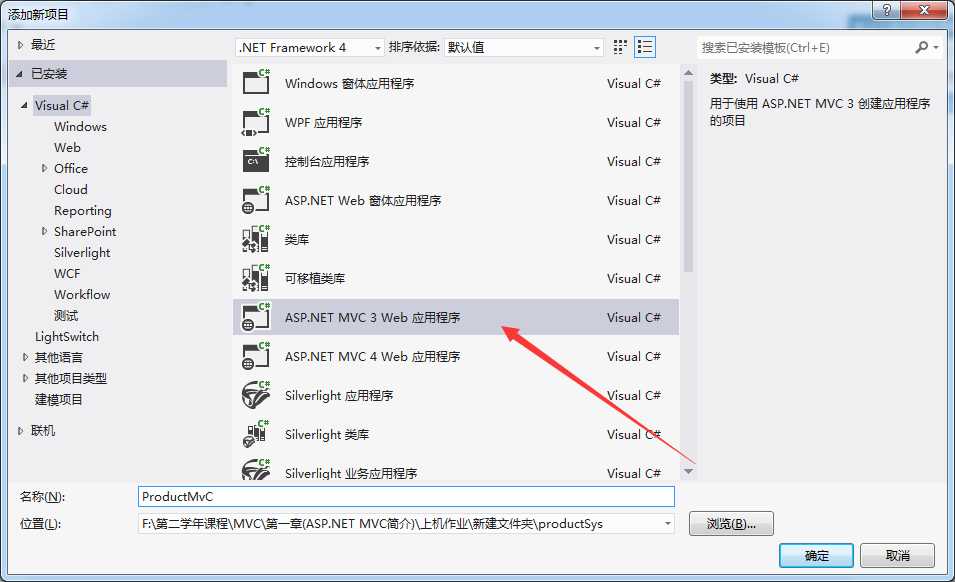Select the WCF category
The height and width of the screenshot is (582, 955).
click(67, 273)
